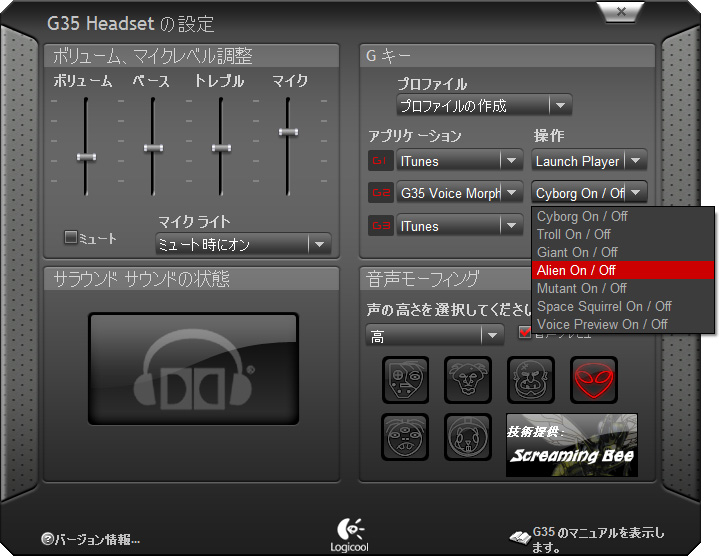Open the G3 iTunes application dropdown
The height and width of the screenshot is (556, 719).
pyautogui.click(x=459, y=226)
